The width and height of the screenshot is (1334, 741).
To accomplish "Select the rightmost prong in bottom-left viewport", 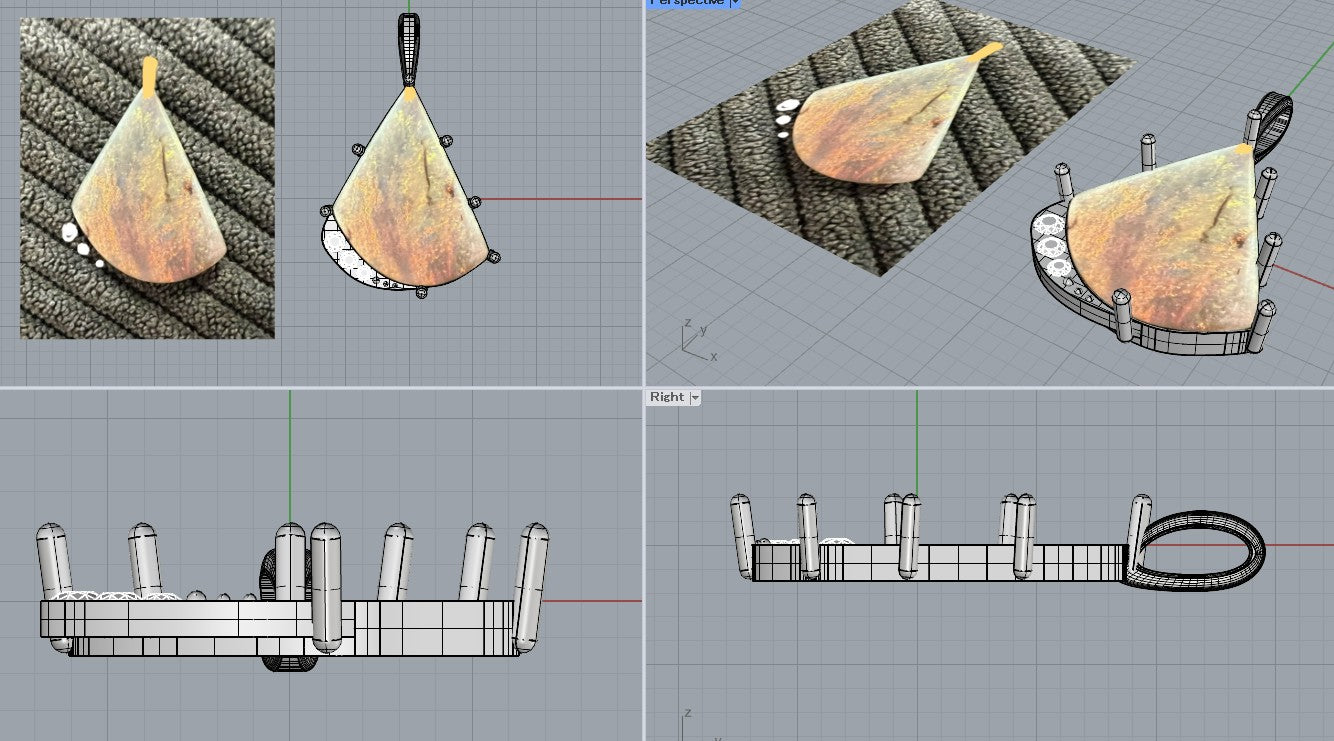I will click(530, 588).
